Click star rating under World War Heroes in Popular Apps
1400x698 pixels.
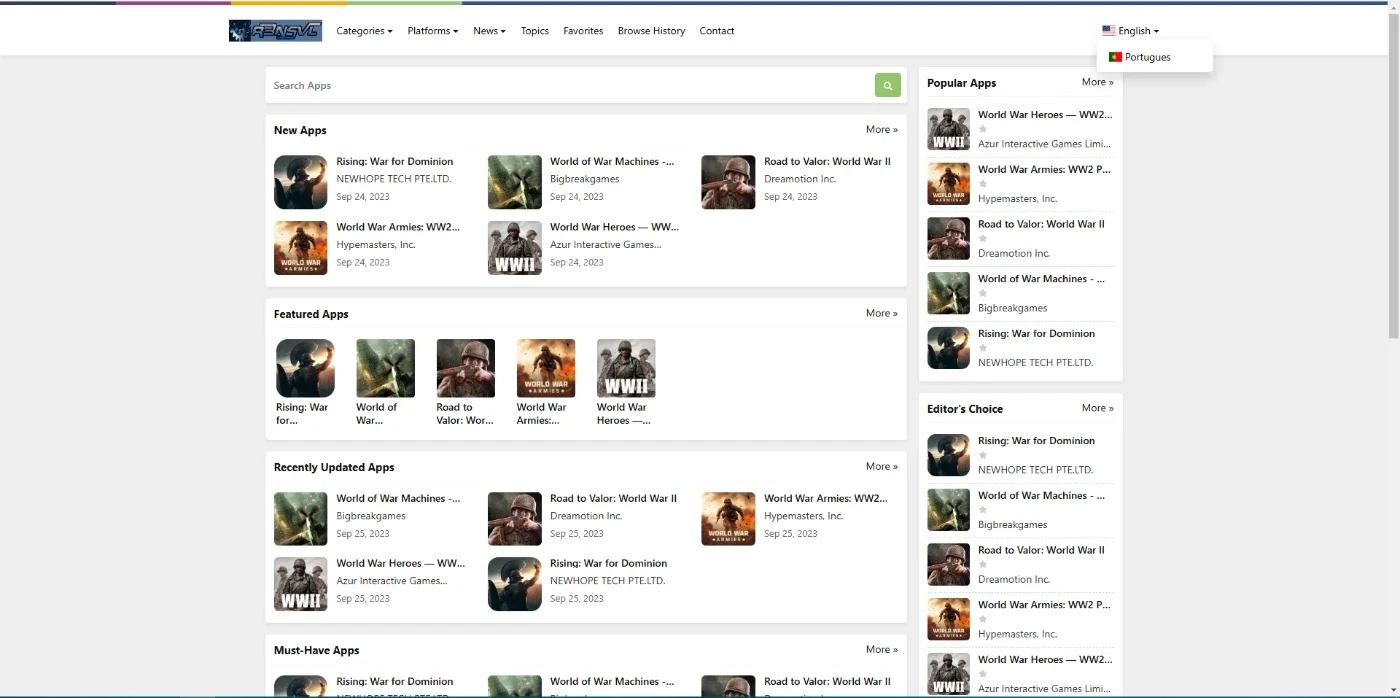coord(982,129)
